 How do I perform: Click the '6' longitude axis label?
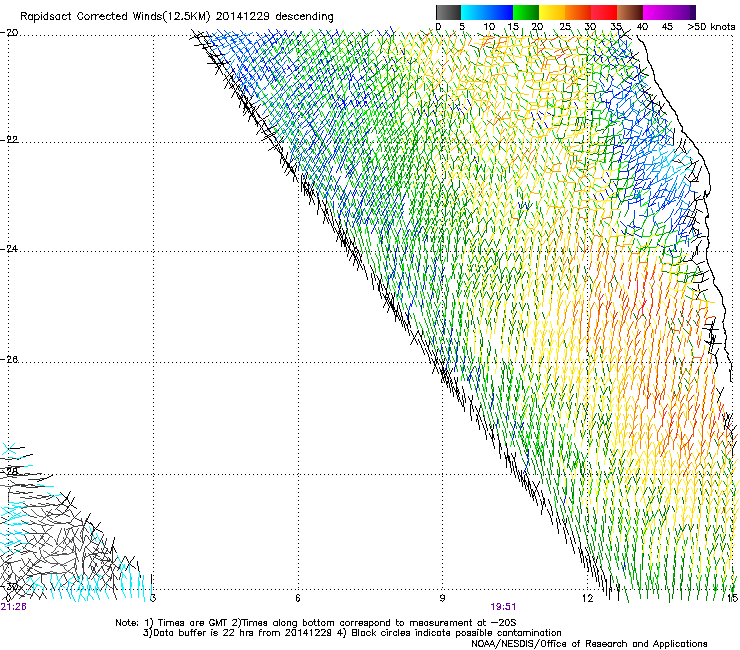click(x=298, y=598)
